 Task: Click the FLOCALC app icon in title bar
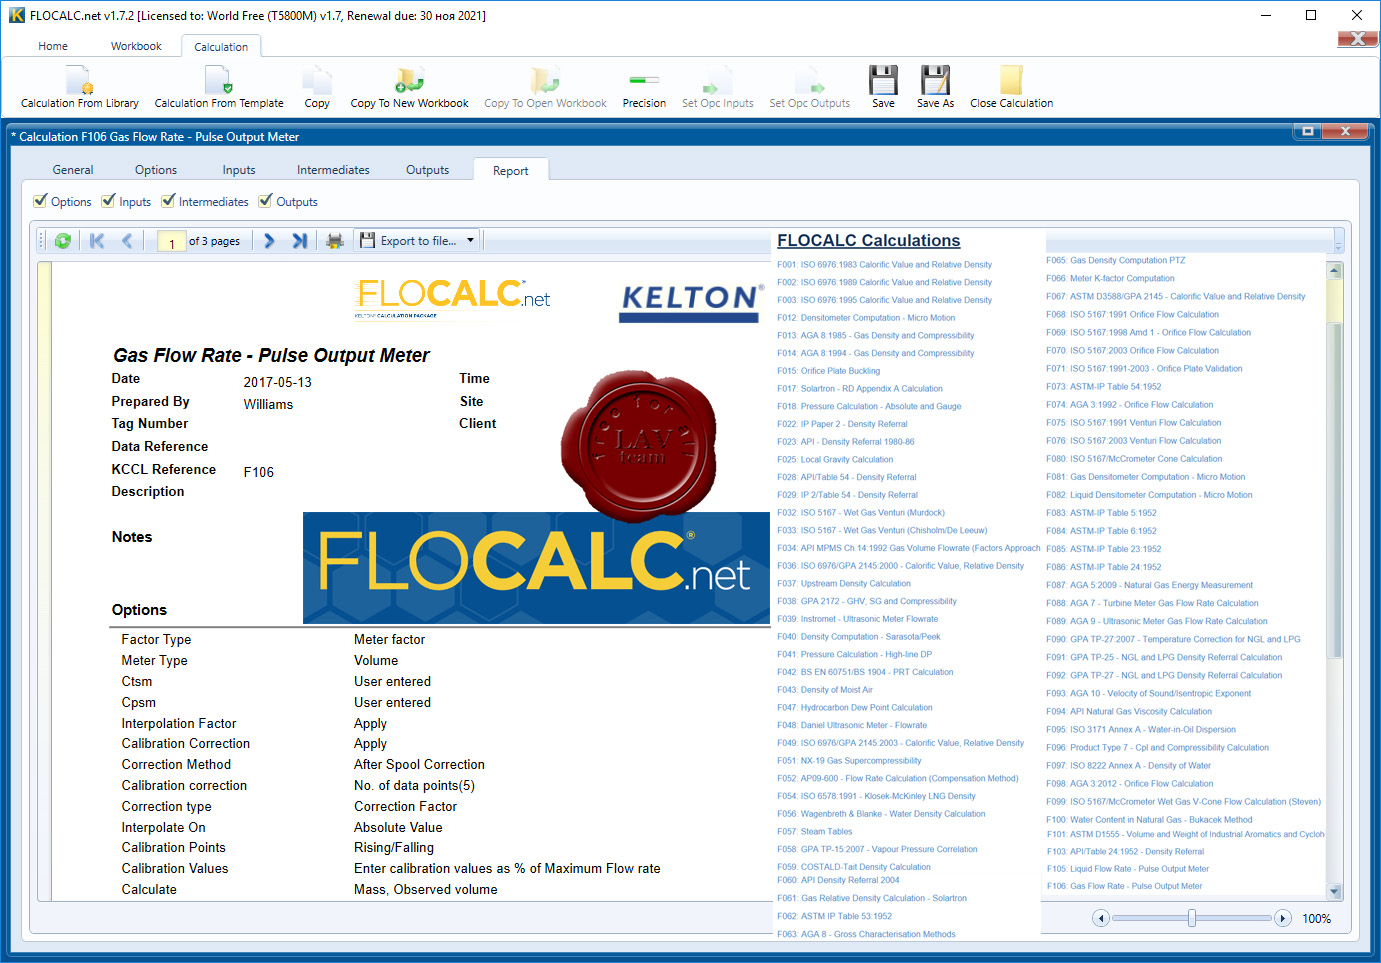point(17,15)
